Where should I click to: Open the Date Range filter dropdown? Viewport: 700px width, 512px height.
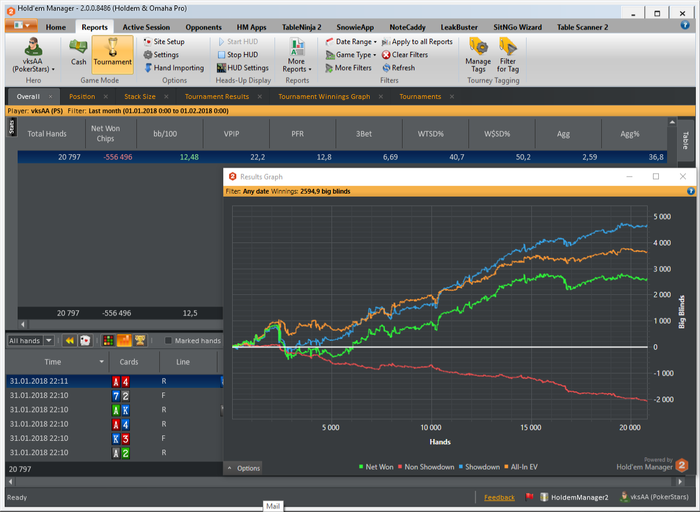[x=351, y=42]
